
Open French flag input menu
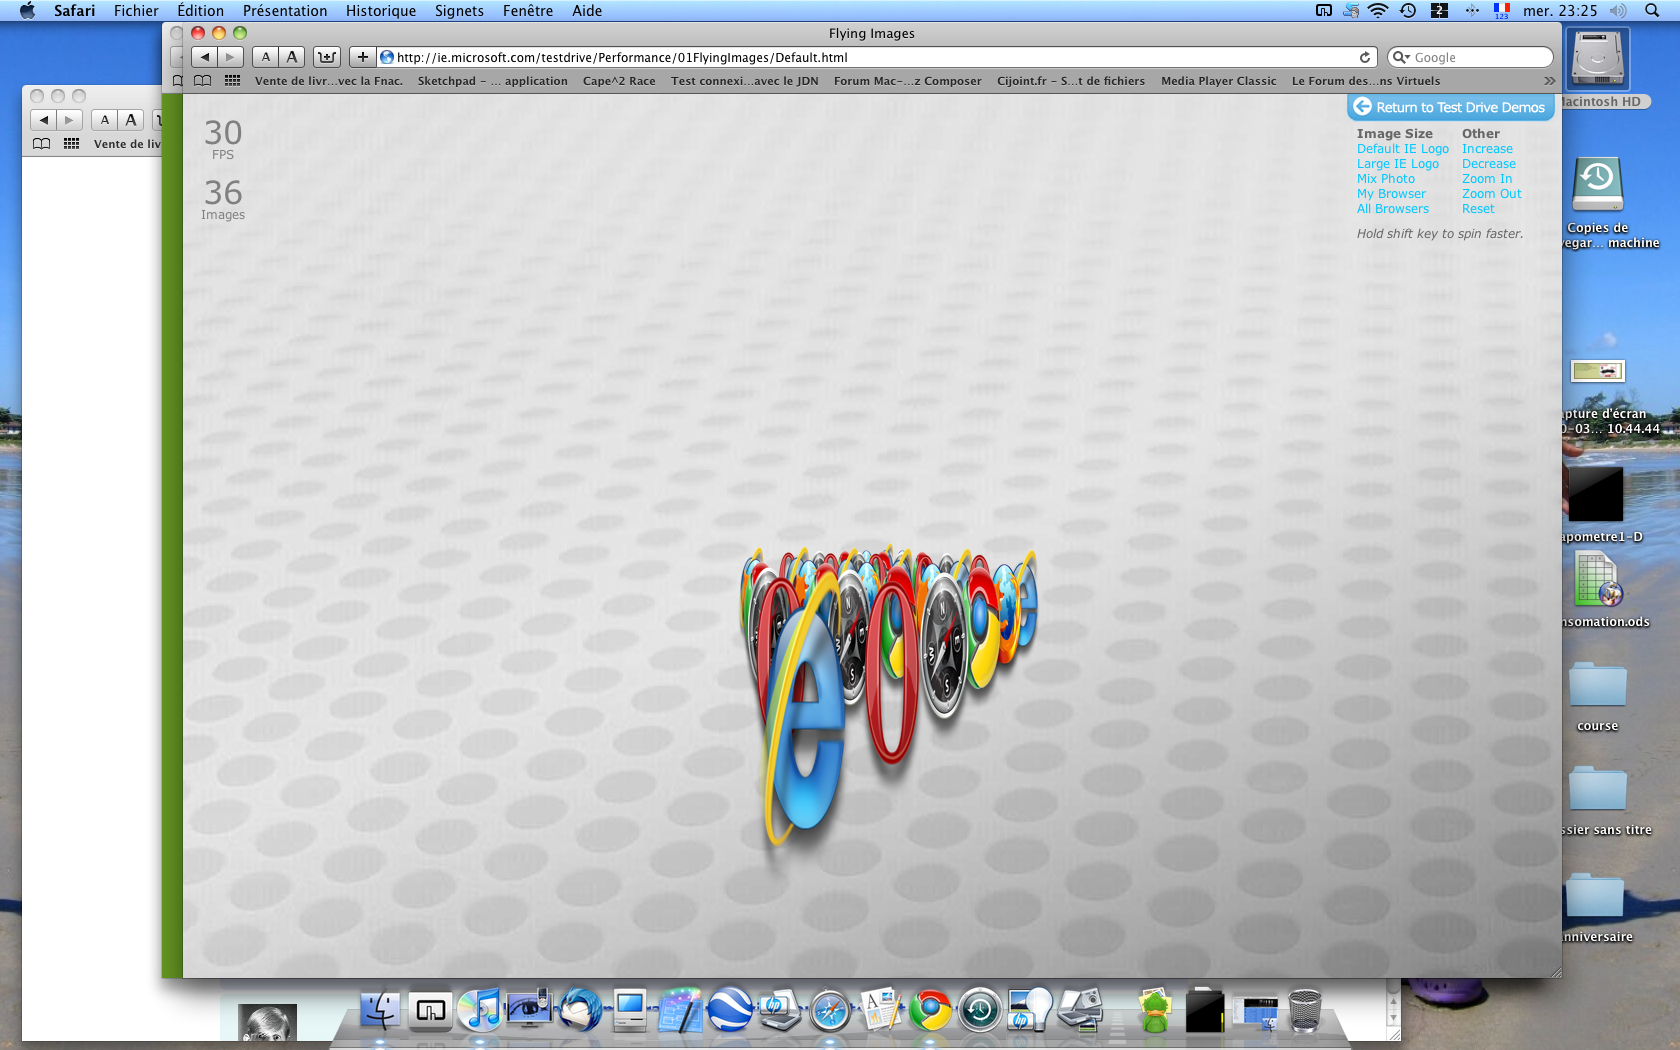coord(1502,11)
